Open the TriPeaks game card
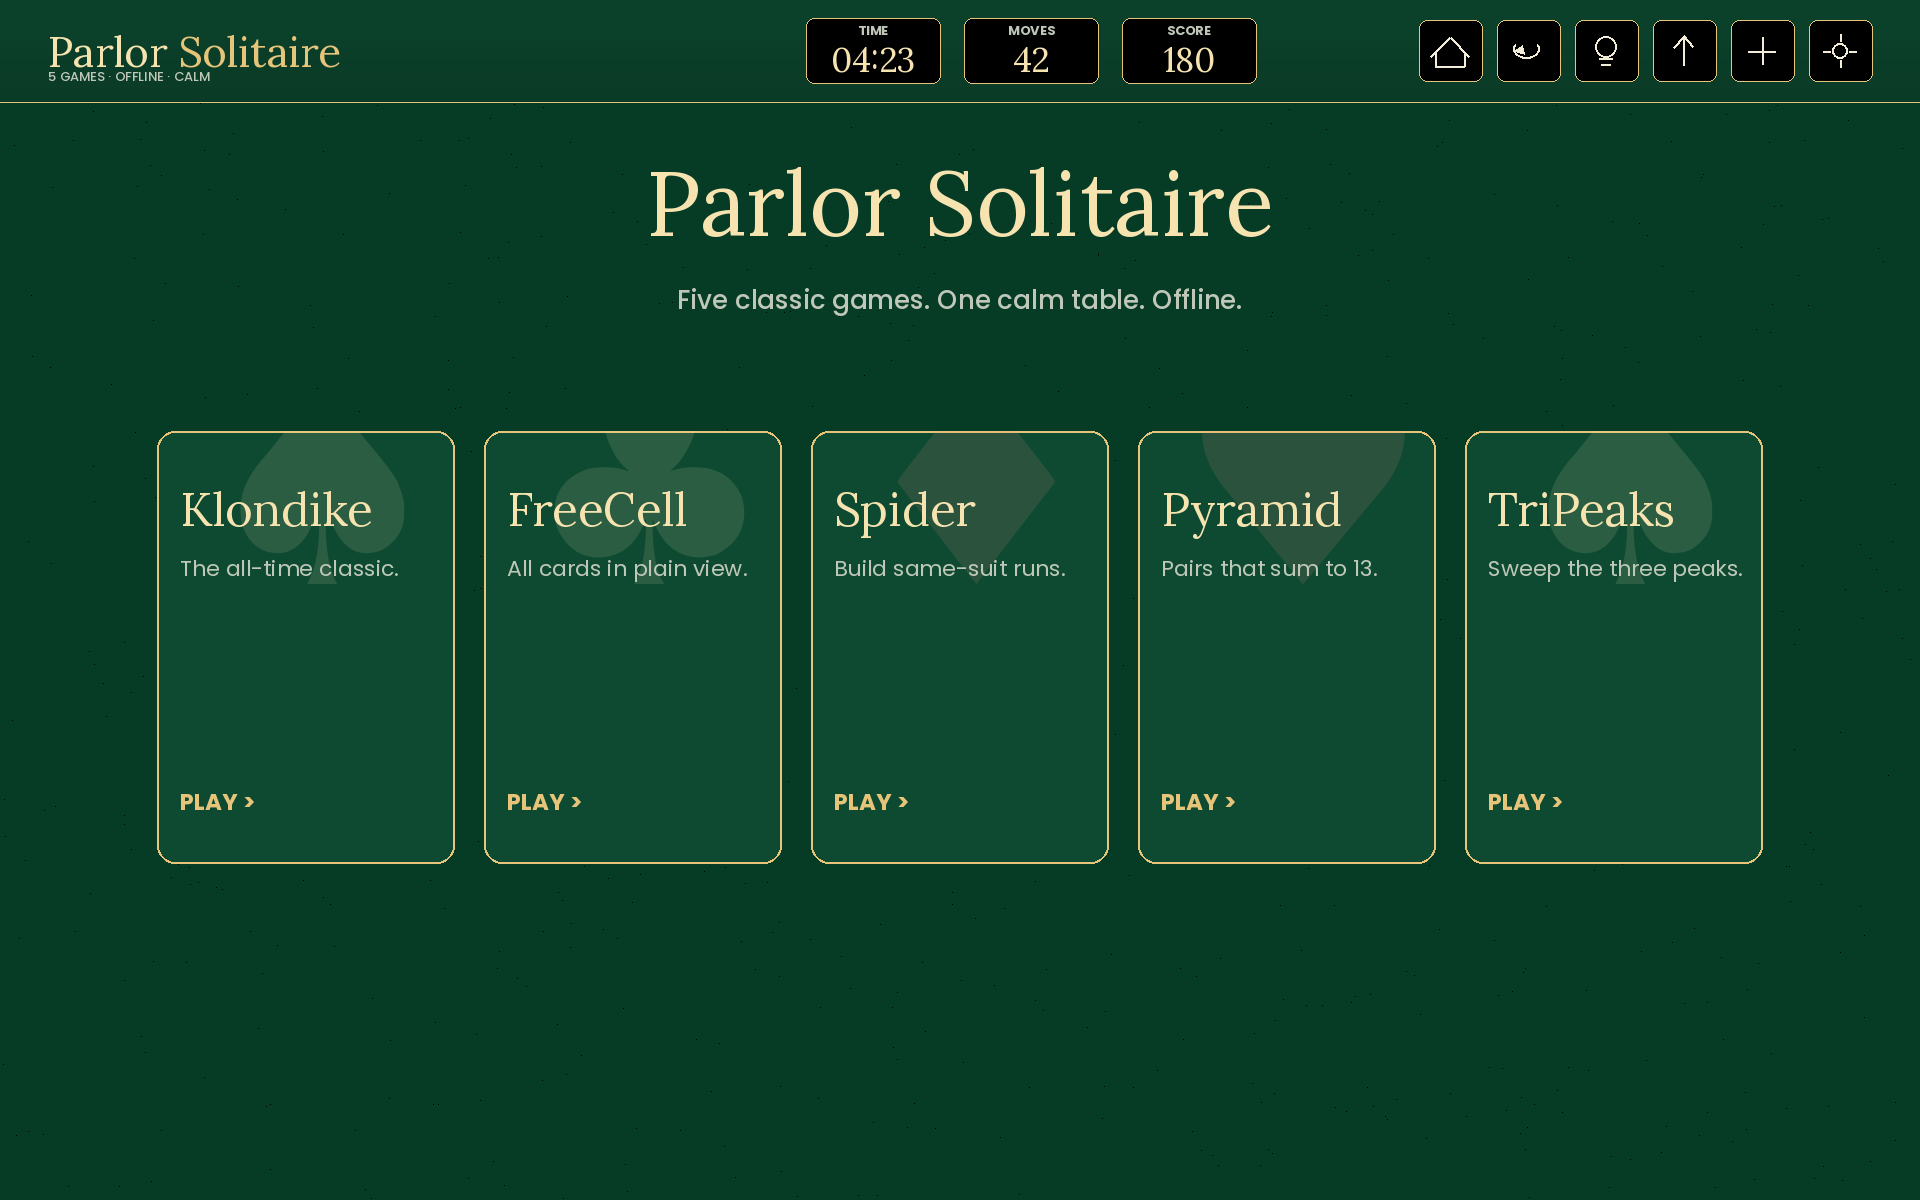The image size is (1920, 1200). [x=1614, y=647]
